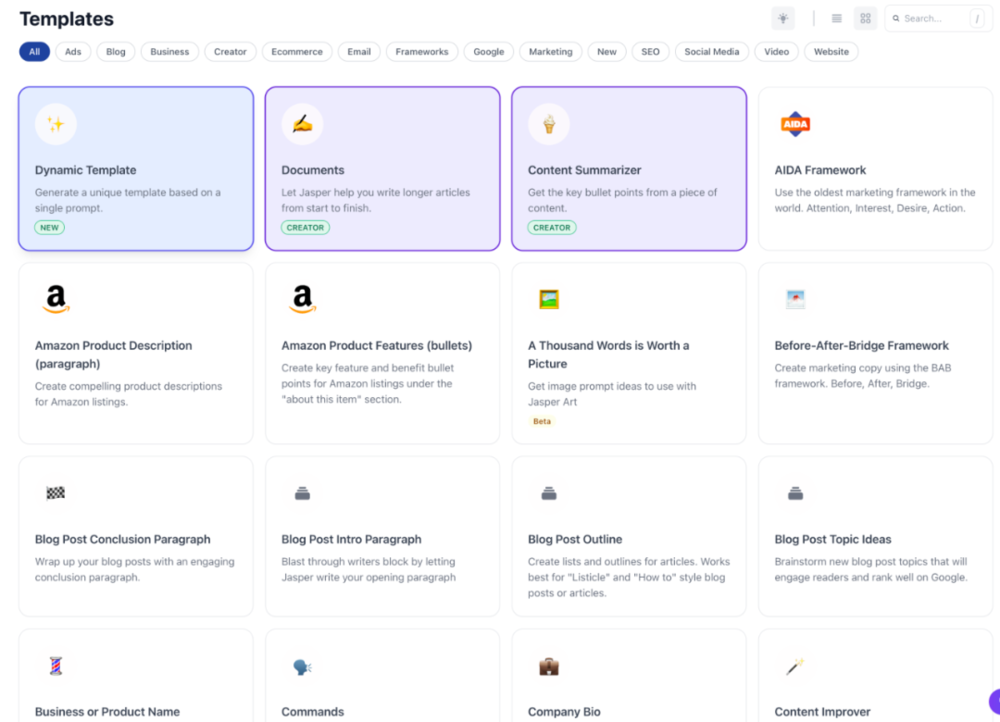
Task: Click the sparkle icon on Dynamic Template
Action: (56, 124)
